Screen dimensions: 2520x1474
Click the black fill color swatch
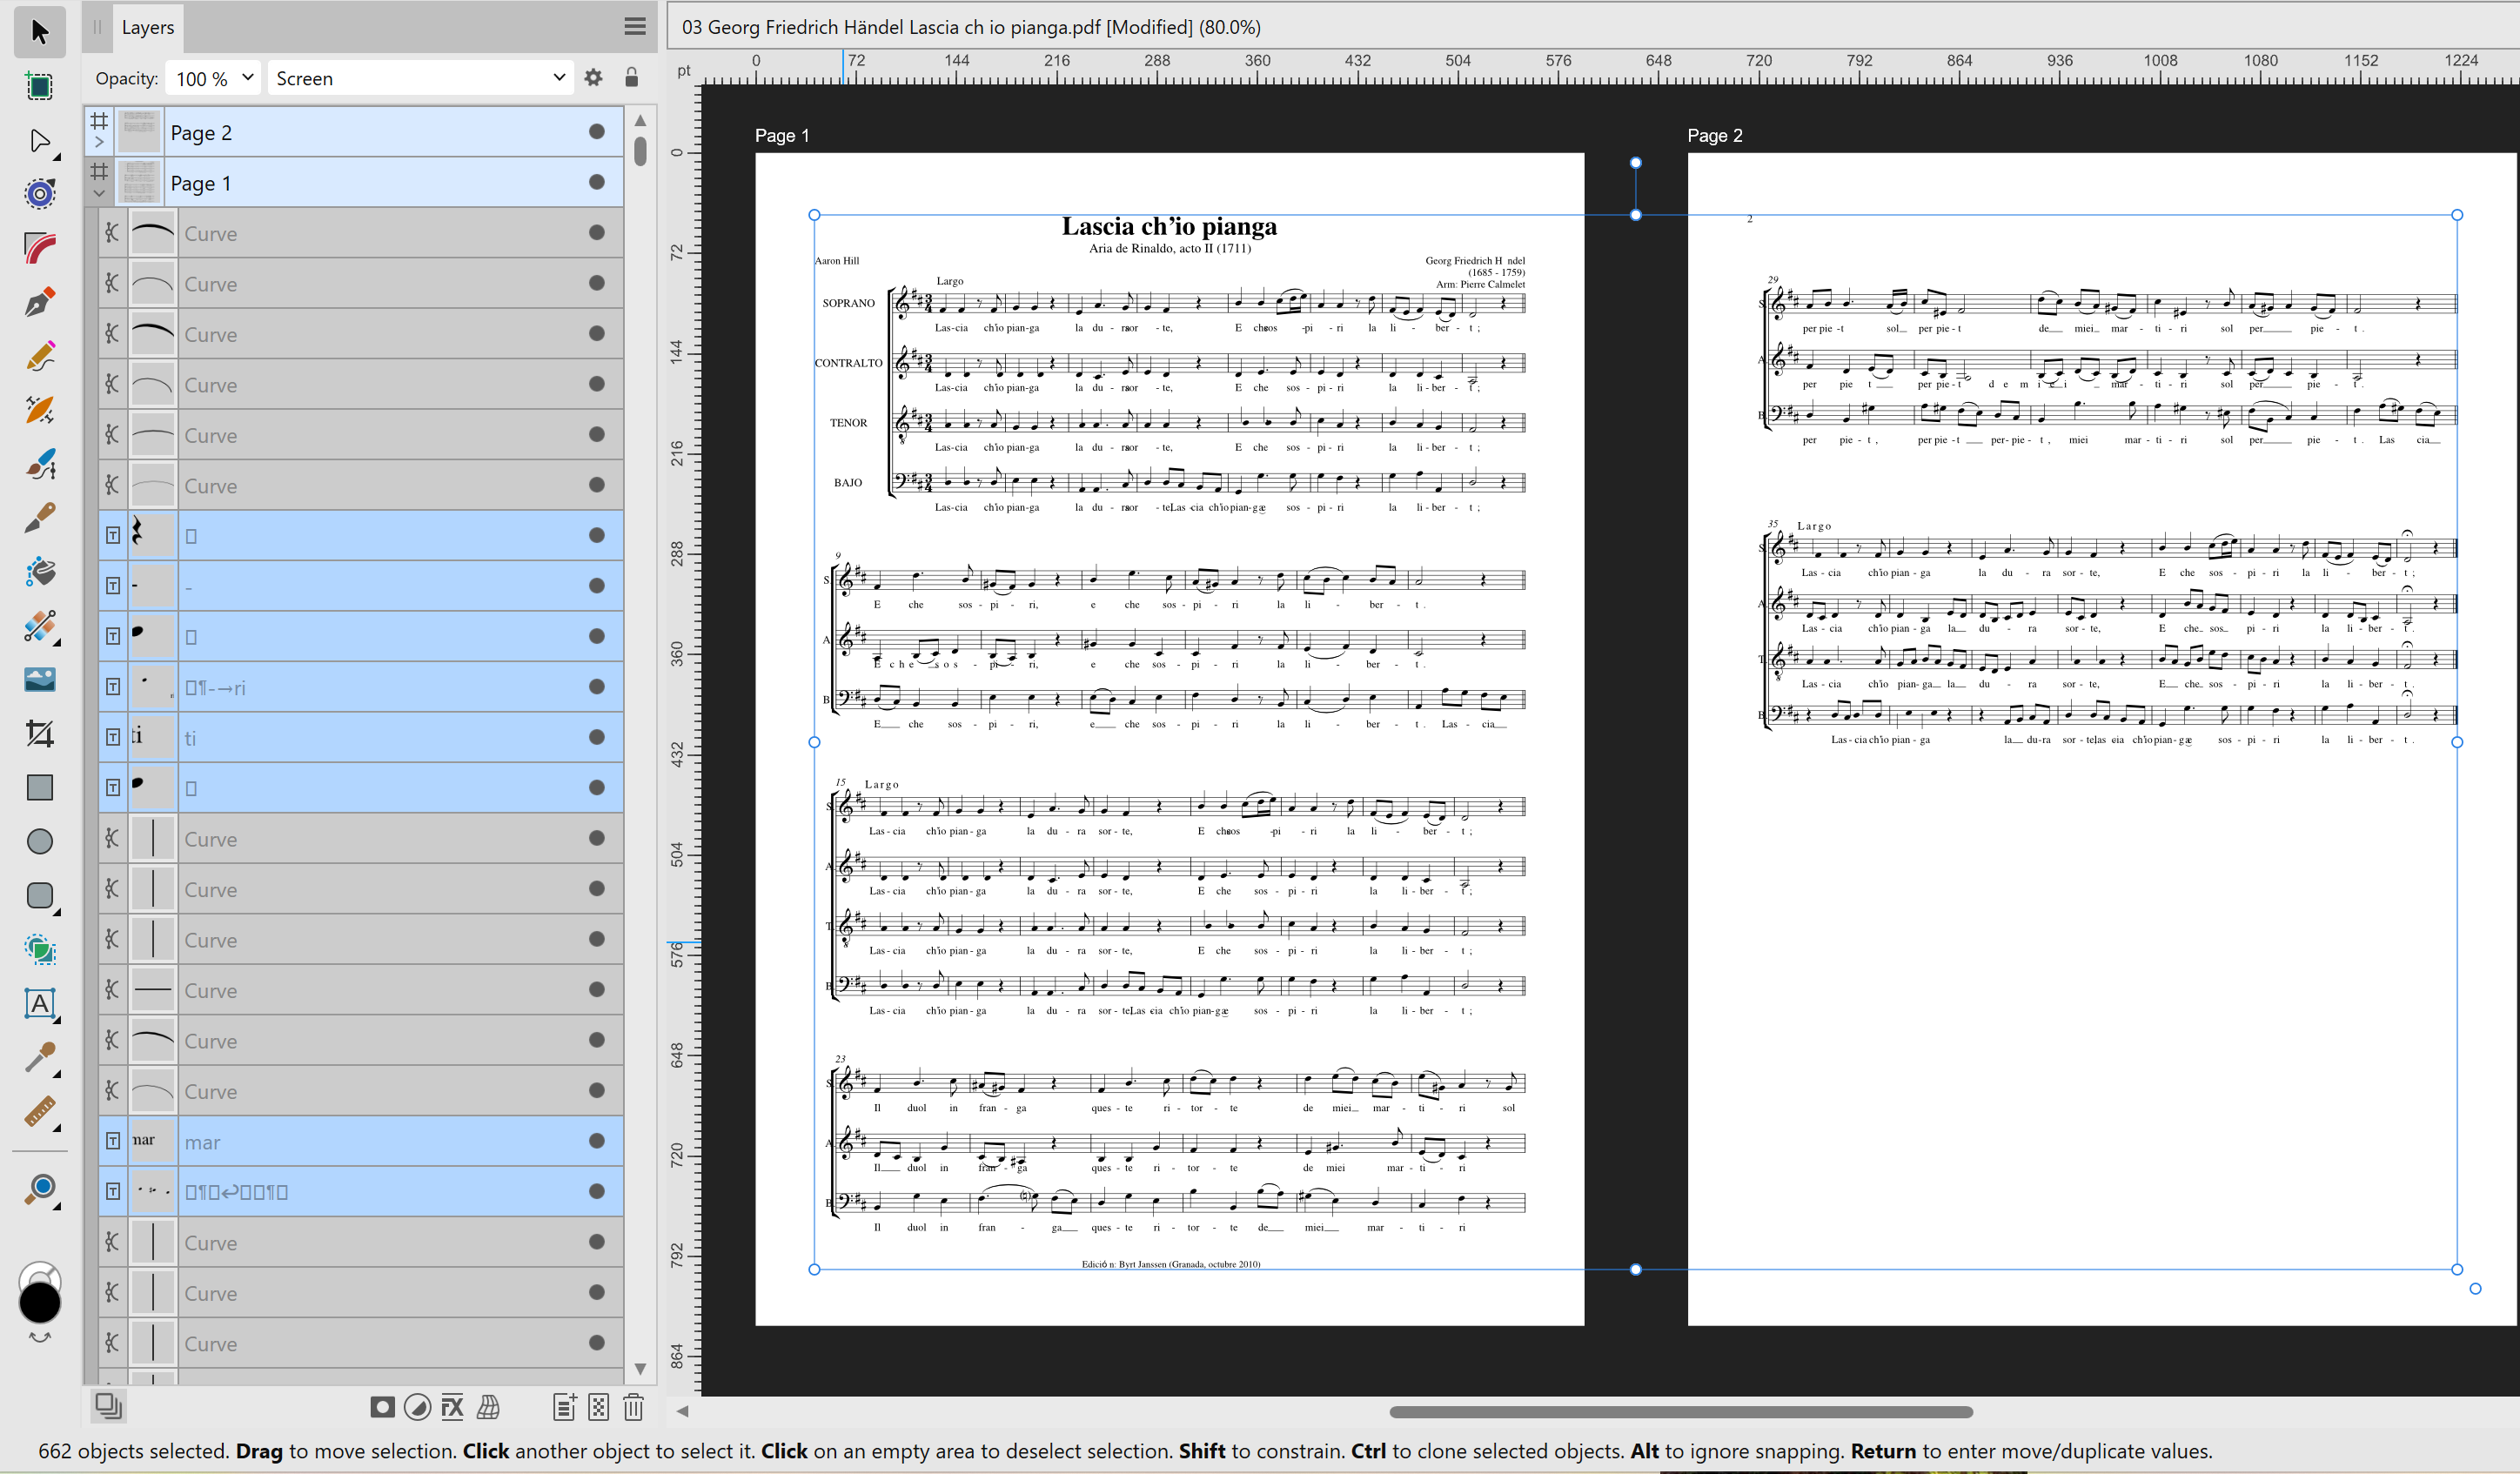pyautogui.click(x=39, y=1302)
